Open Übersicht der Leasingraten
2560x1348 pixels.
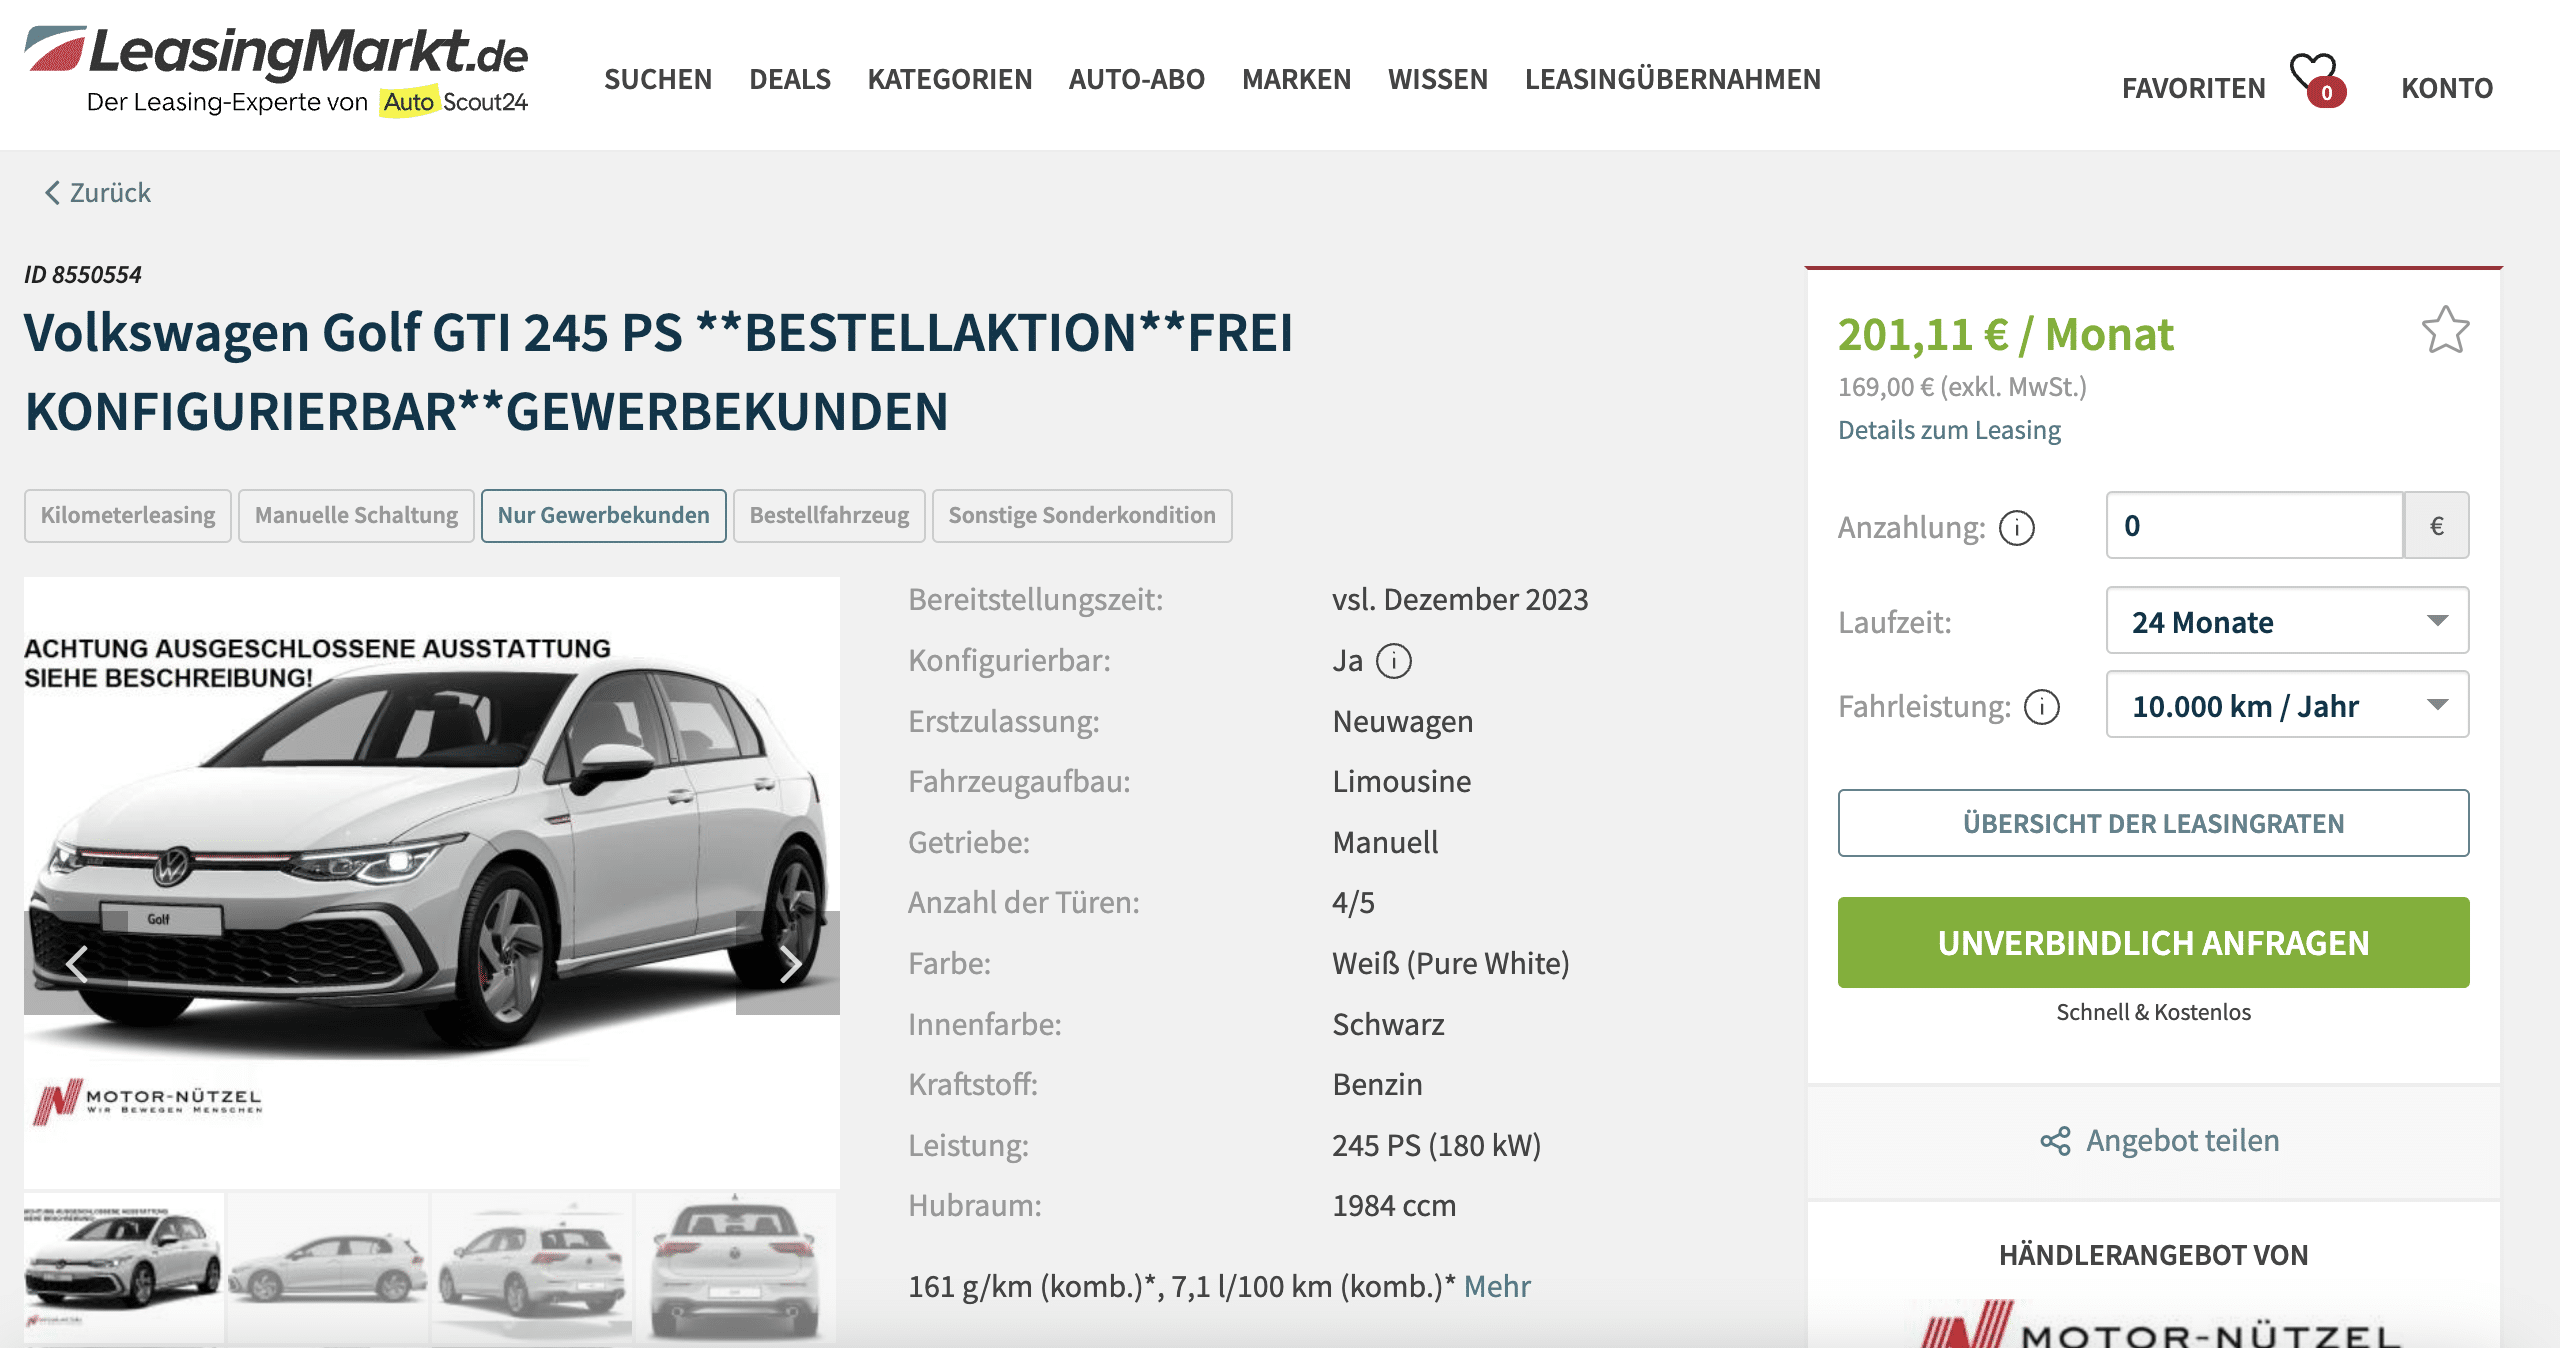coord(2153,823)
